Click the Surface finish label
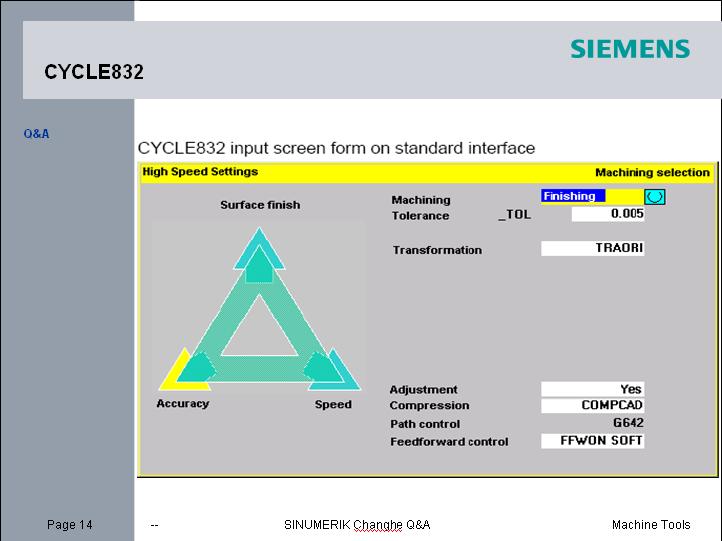 260,205
